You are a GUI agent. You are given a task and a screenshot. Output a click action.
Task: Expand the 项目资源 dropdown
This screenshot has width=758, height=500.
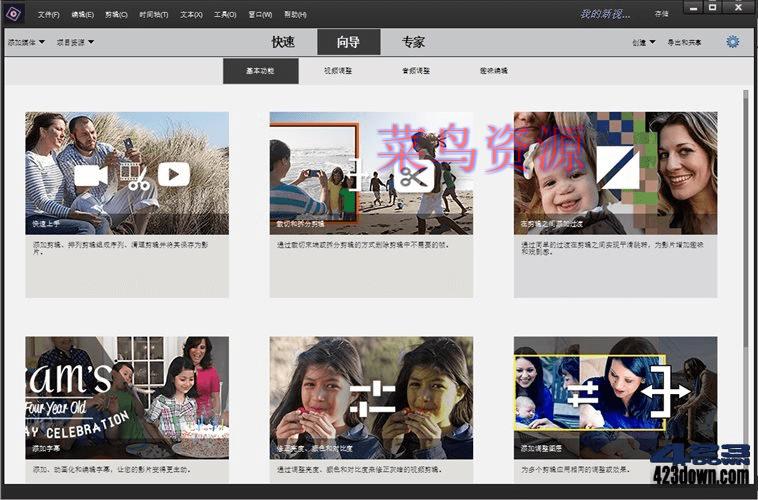tap(75, 43)
